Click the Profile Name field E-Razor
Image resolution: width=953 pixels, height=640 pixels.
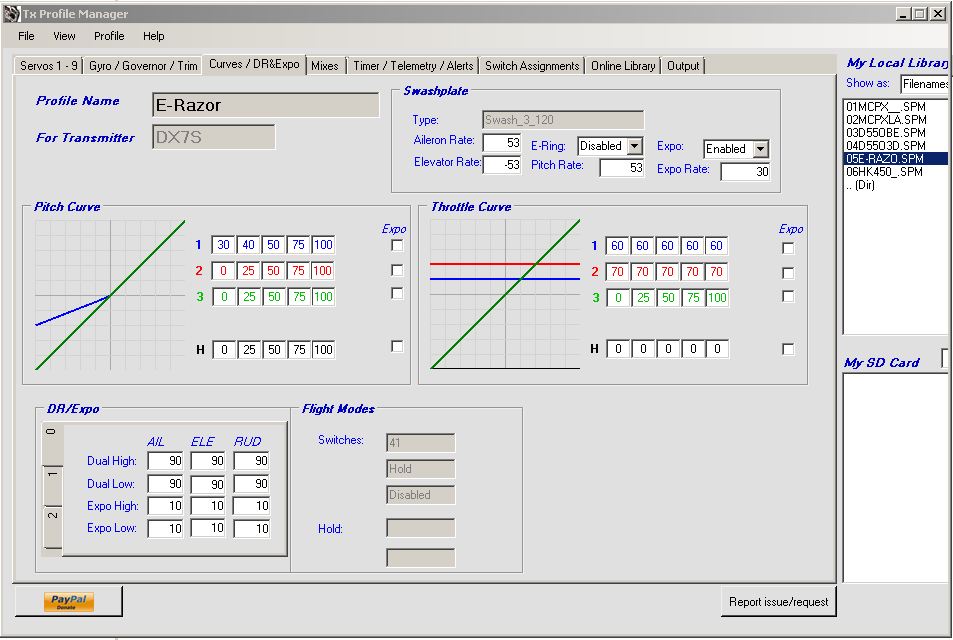pos(265,105)
